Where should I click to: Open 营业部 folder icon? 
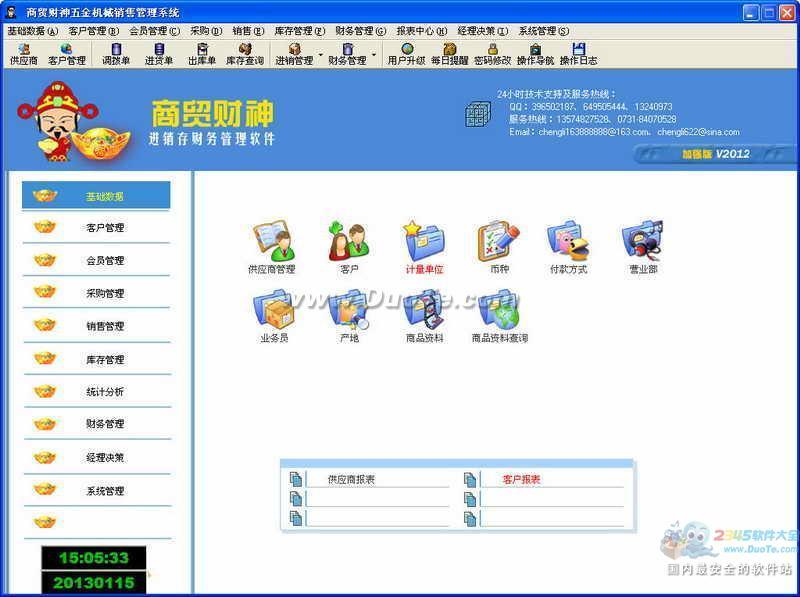tap(642, 247)
